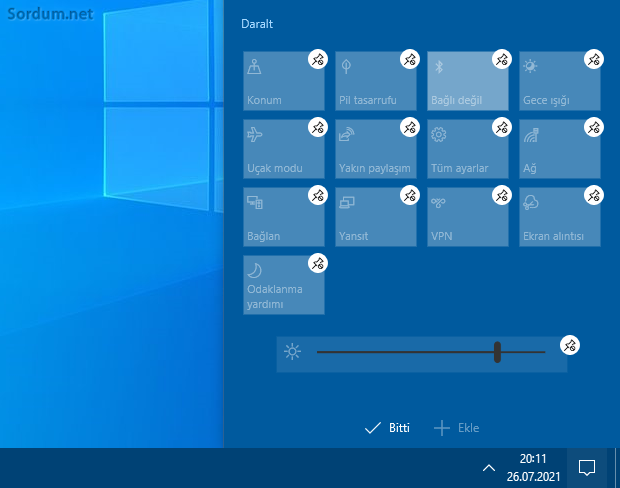
Task: Click the Show desktop strip at taskbar edge
Action: 616,468
